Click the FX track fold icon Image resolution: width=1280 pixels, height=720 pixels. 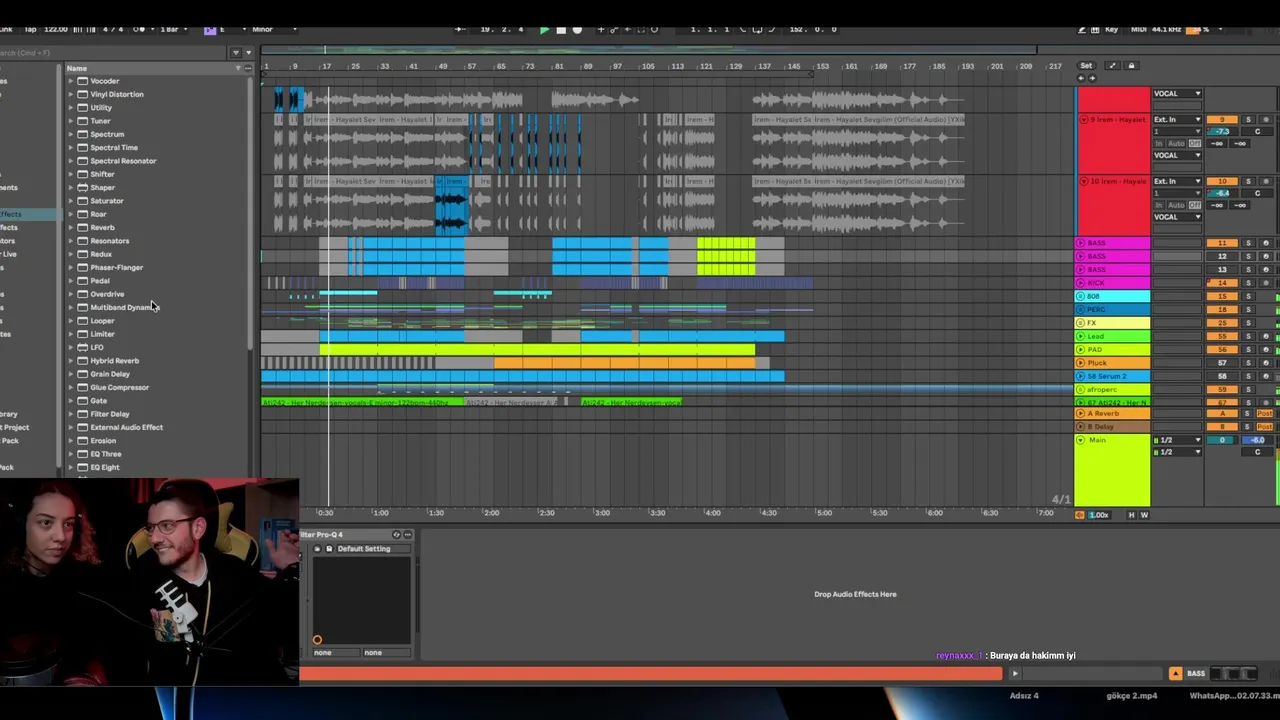point(1080,323)
